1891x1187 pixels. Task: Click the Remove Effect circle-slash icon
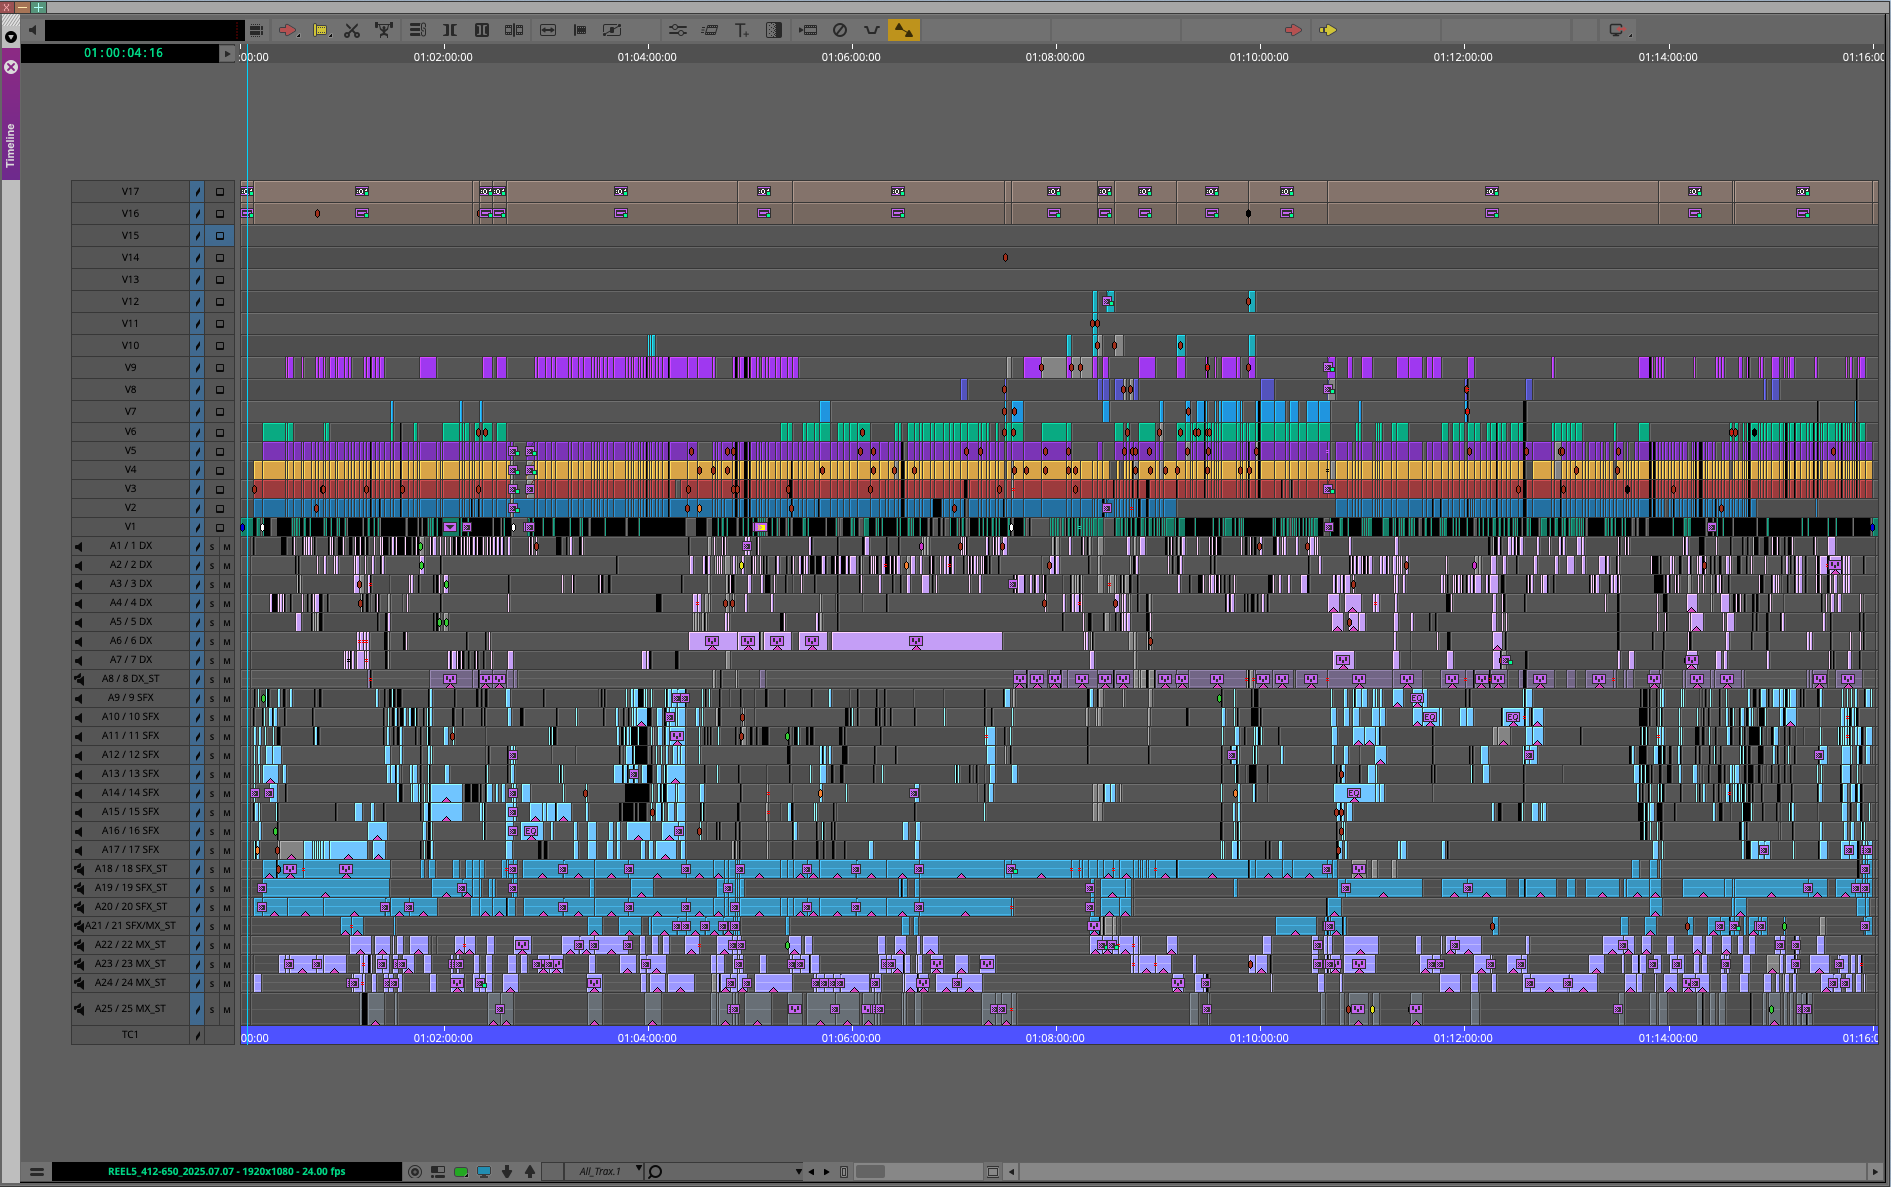tap(840, 31)
